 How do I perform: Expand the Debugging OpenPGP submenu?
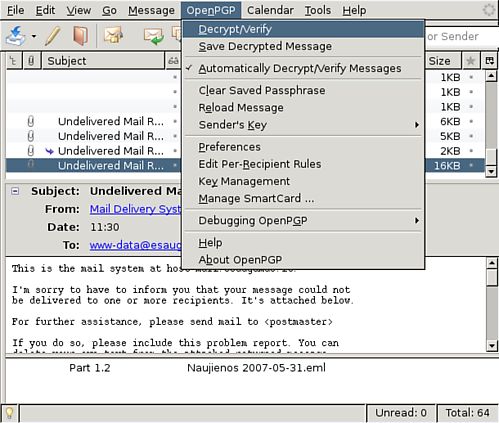(303, 221)
